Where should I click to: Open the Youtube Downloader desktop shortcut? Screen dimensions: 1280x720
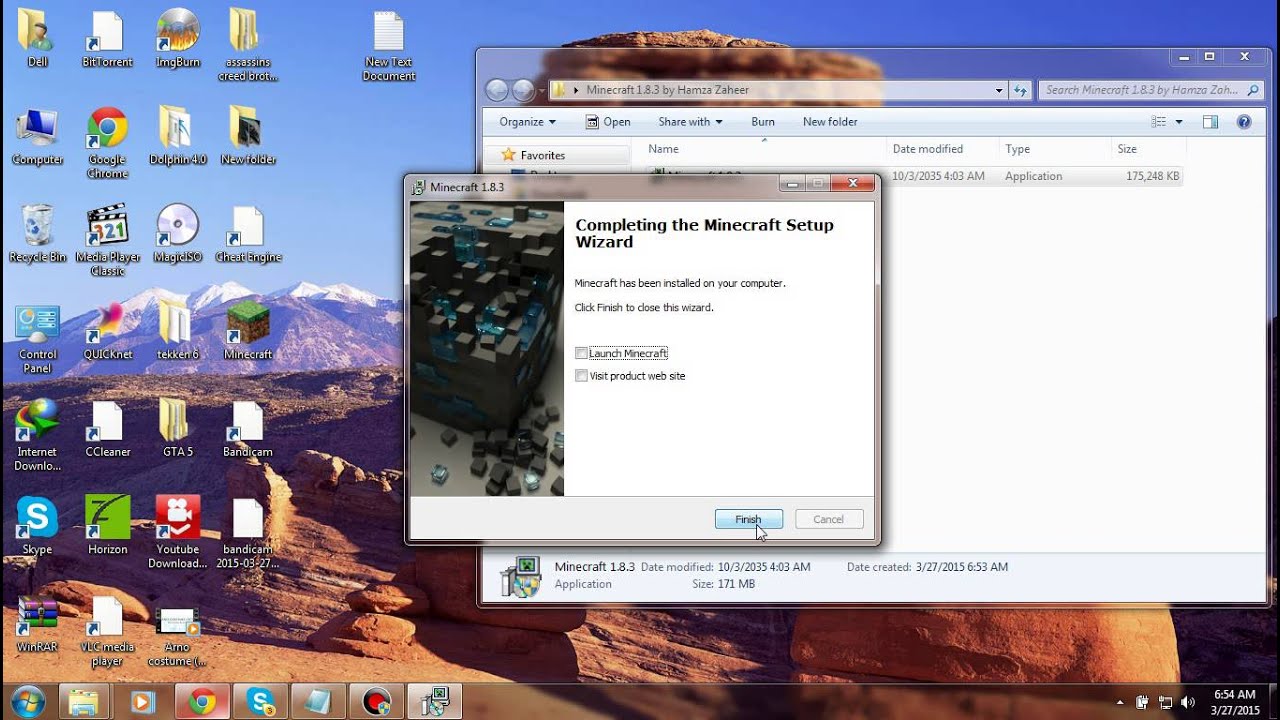click(178, 533)
